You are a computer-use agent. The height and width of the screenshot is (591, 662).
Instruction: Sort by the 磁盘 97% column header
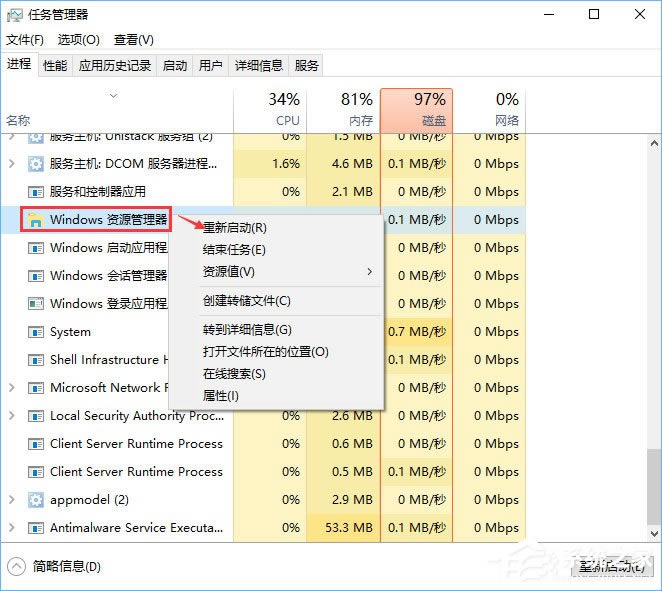[x=416, y=110]
